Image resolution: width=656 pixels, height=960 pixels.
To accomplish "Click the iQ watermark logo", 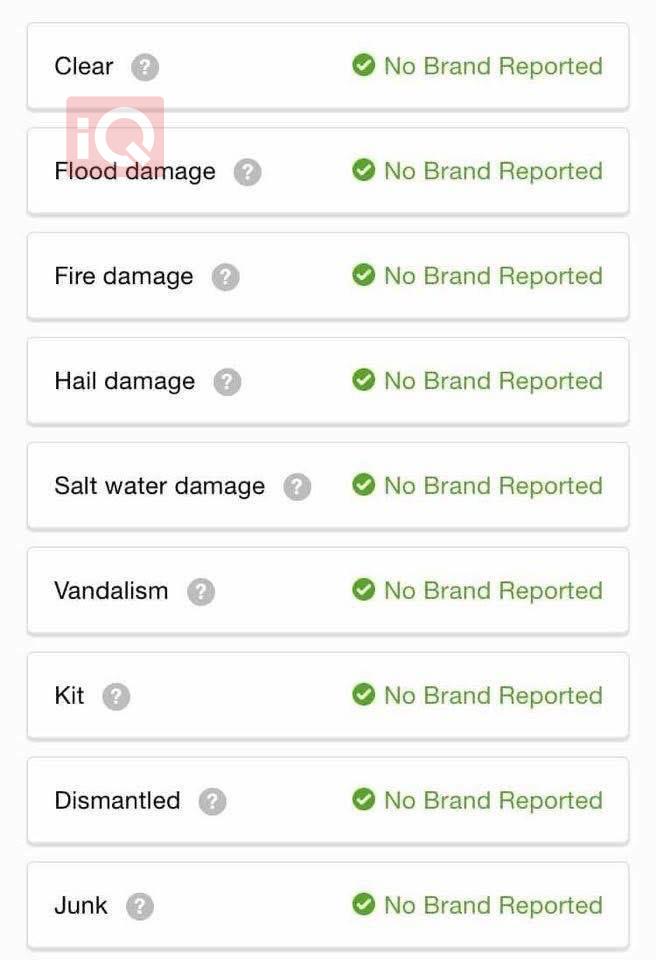I will point(115,135).
